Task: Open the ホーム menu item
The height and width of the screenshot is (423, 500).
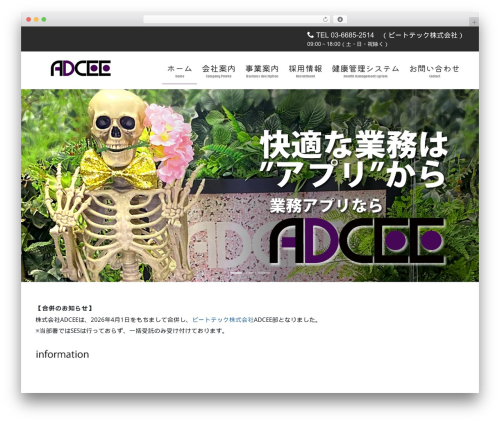Action: click(x=180, y=71)
